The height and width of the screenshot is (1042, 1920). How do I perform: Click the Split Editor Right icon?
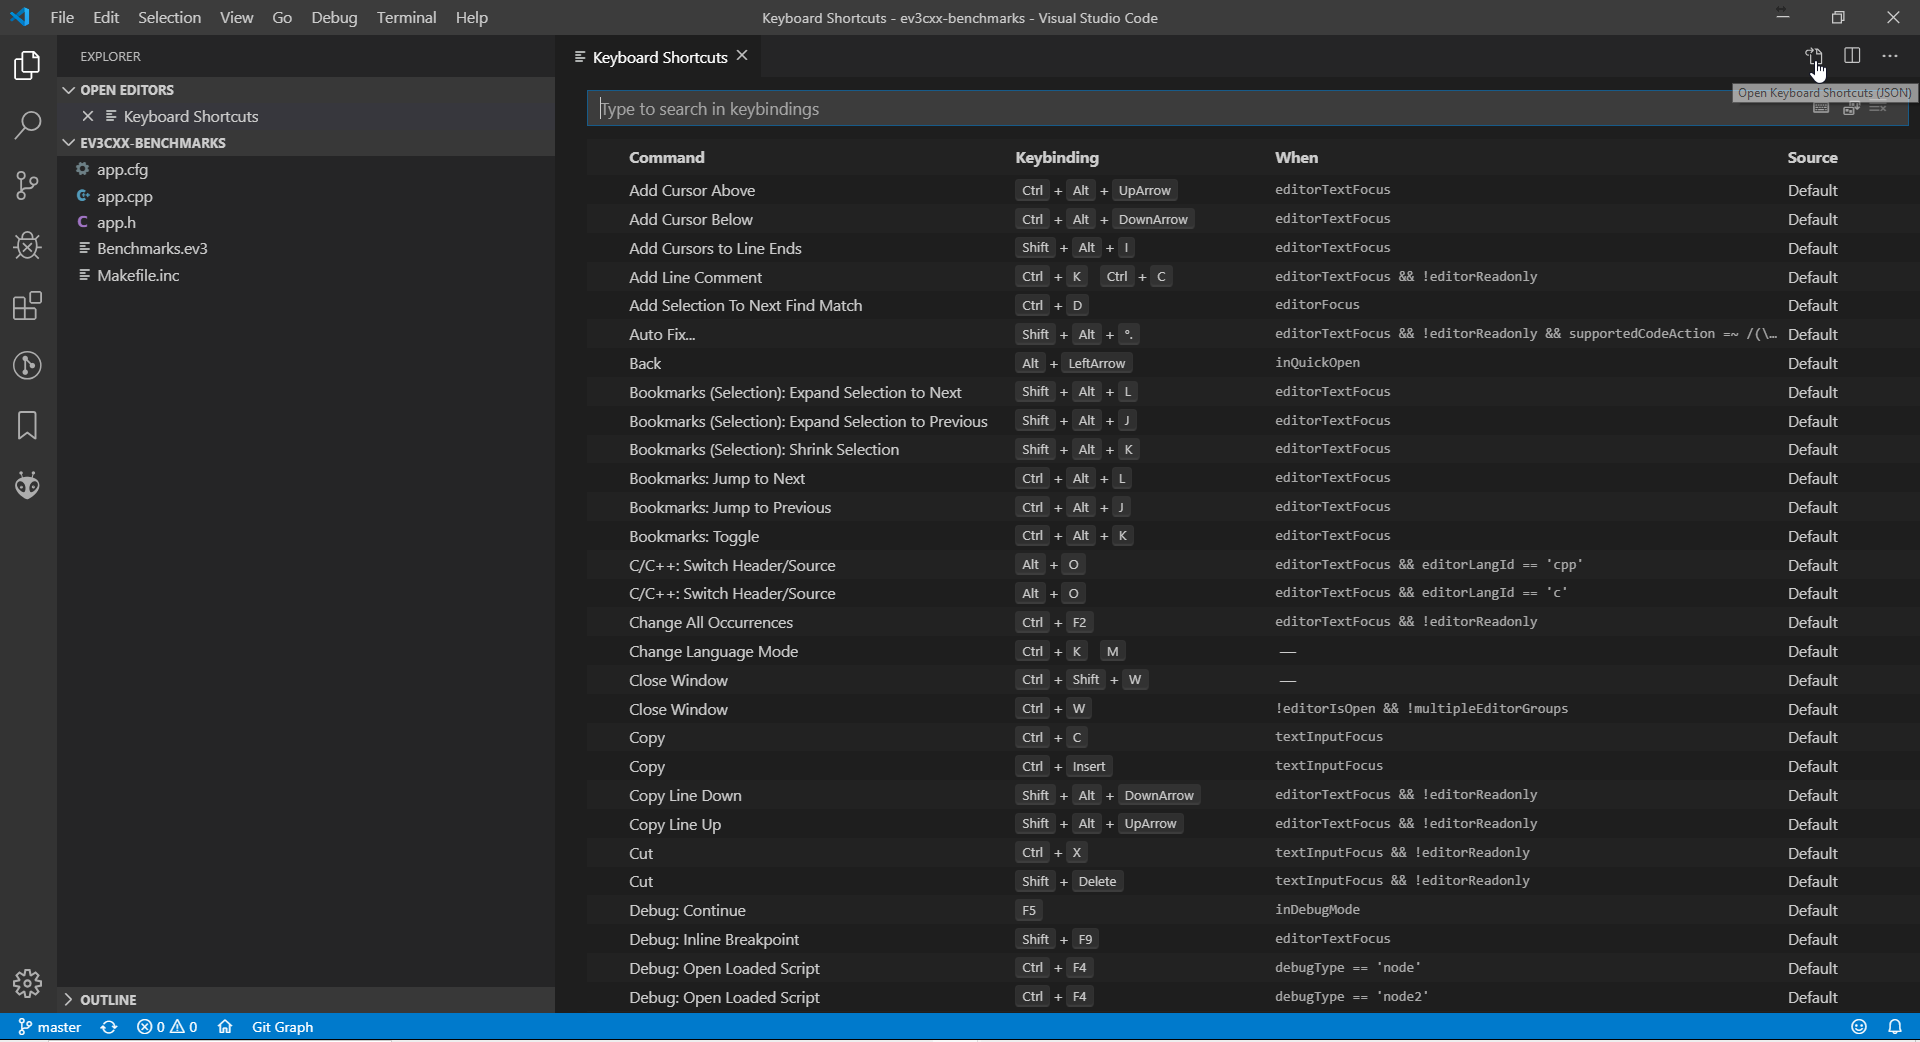click(1852, 56)
